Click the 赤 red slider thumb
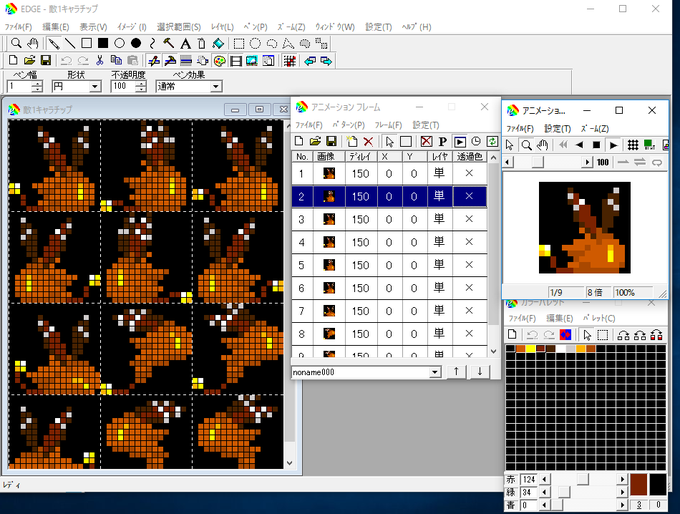The width and height of the screenshot is (680, 514). (583, 479)
